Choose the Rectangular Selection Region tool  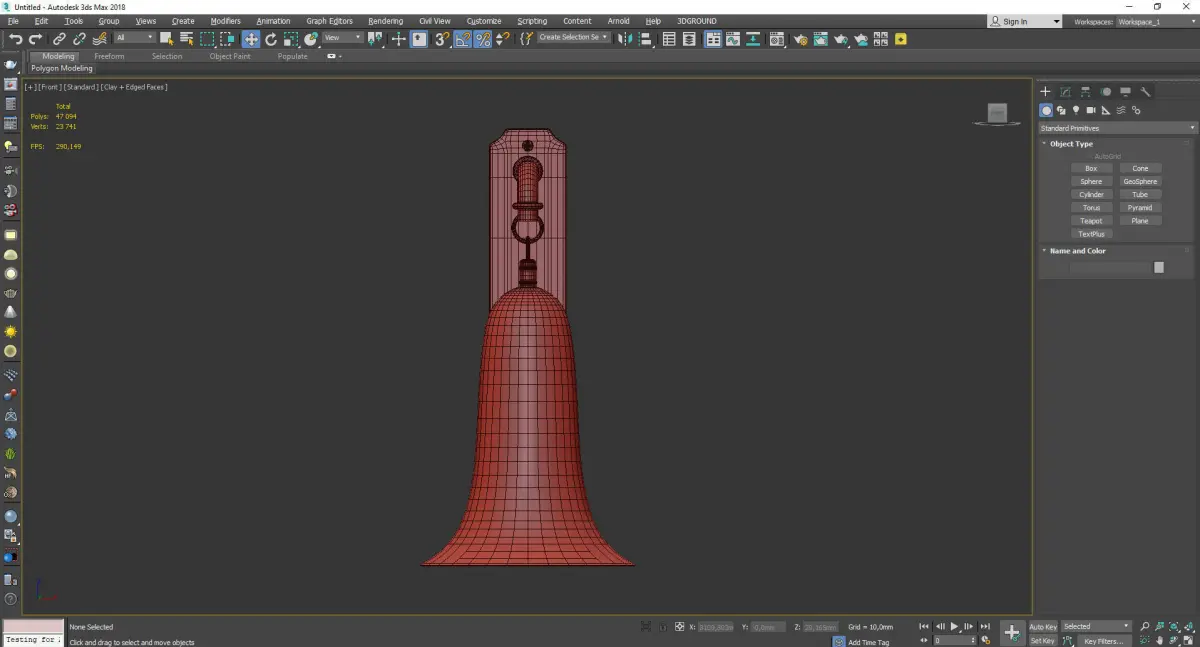click(x=207, y=39)
